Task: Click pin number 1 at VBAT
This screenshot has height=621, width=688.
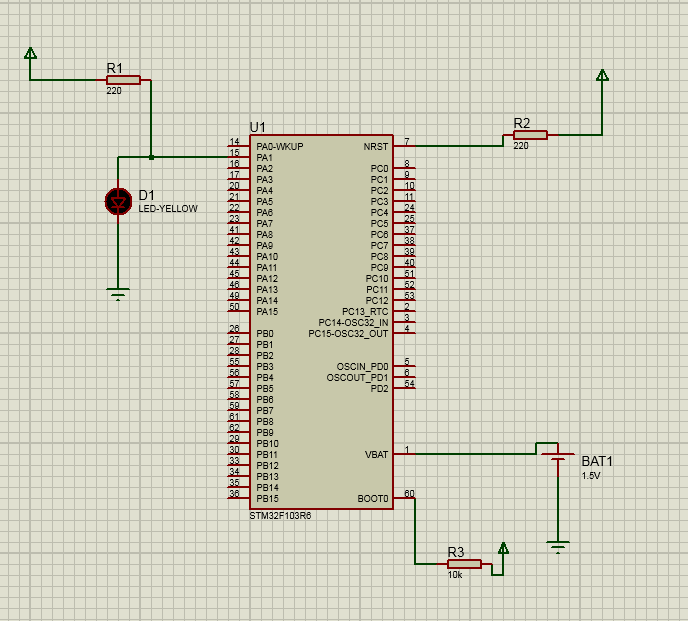Action: 407,450
